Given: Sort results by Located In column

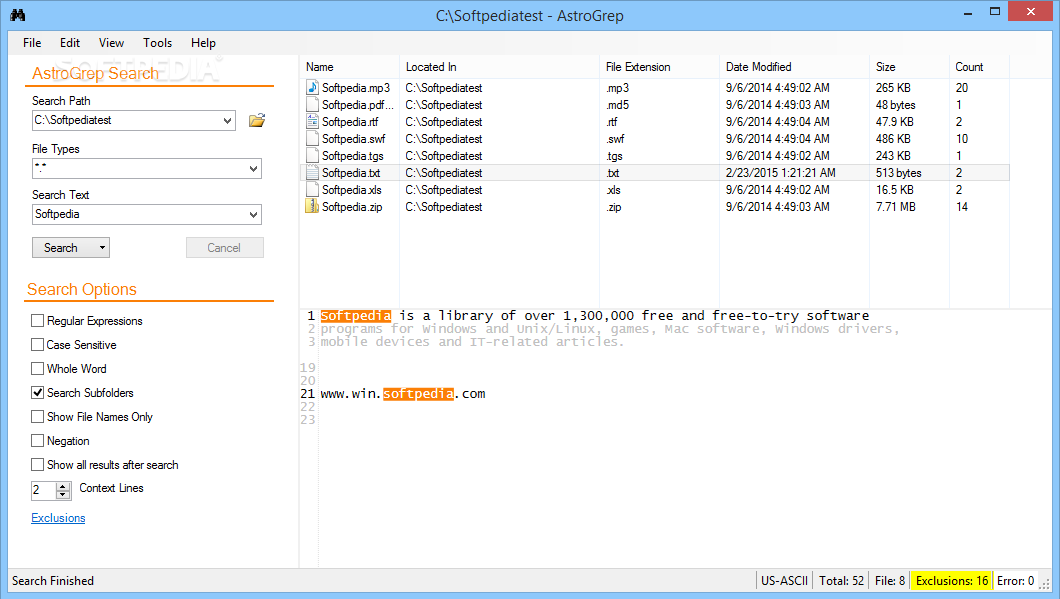Looking at the screenshot, I should coord(500,67).
